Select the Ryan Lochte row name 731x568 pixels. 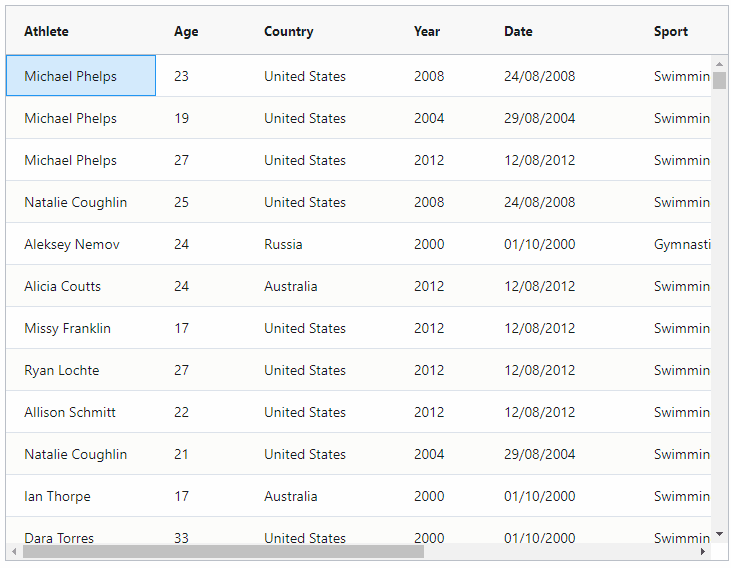pyautogui.click(x=62, y=370)
